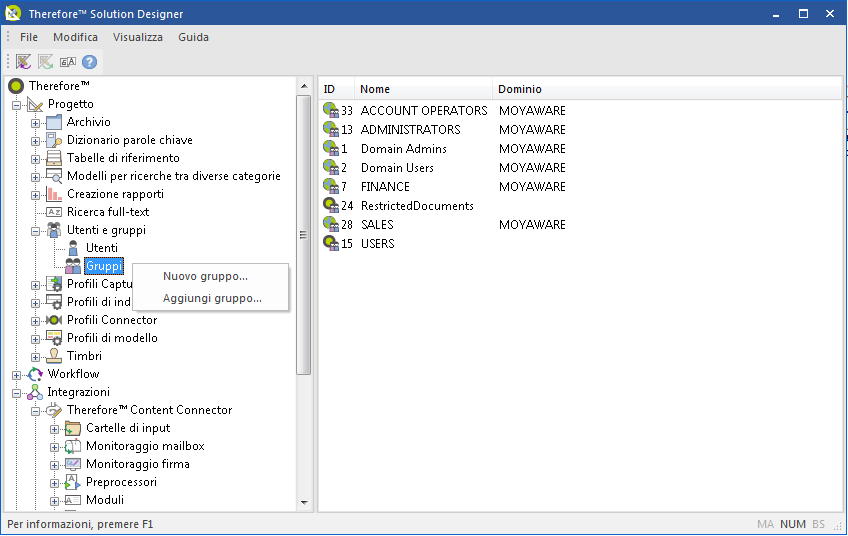Select the Profili Connector tree item
848x536 pixels.
[x=112, y=320]
